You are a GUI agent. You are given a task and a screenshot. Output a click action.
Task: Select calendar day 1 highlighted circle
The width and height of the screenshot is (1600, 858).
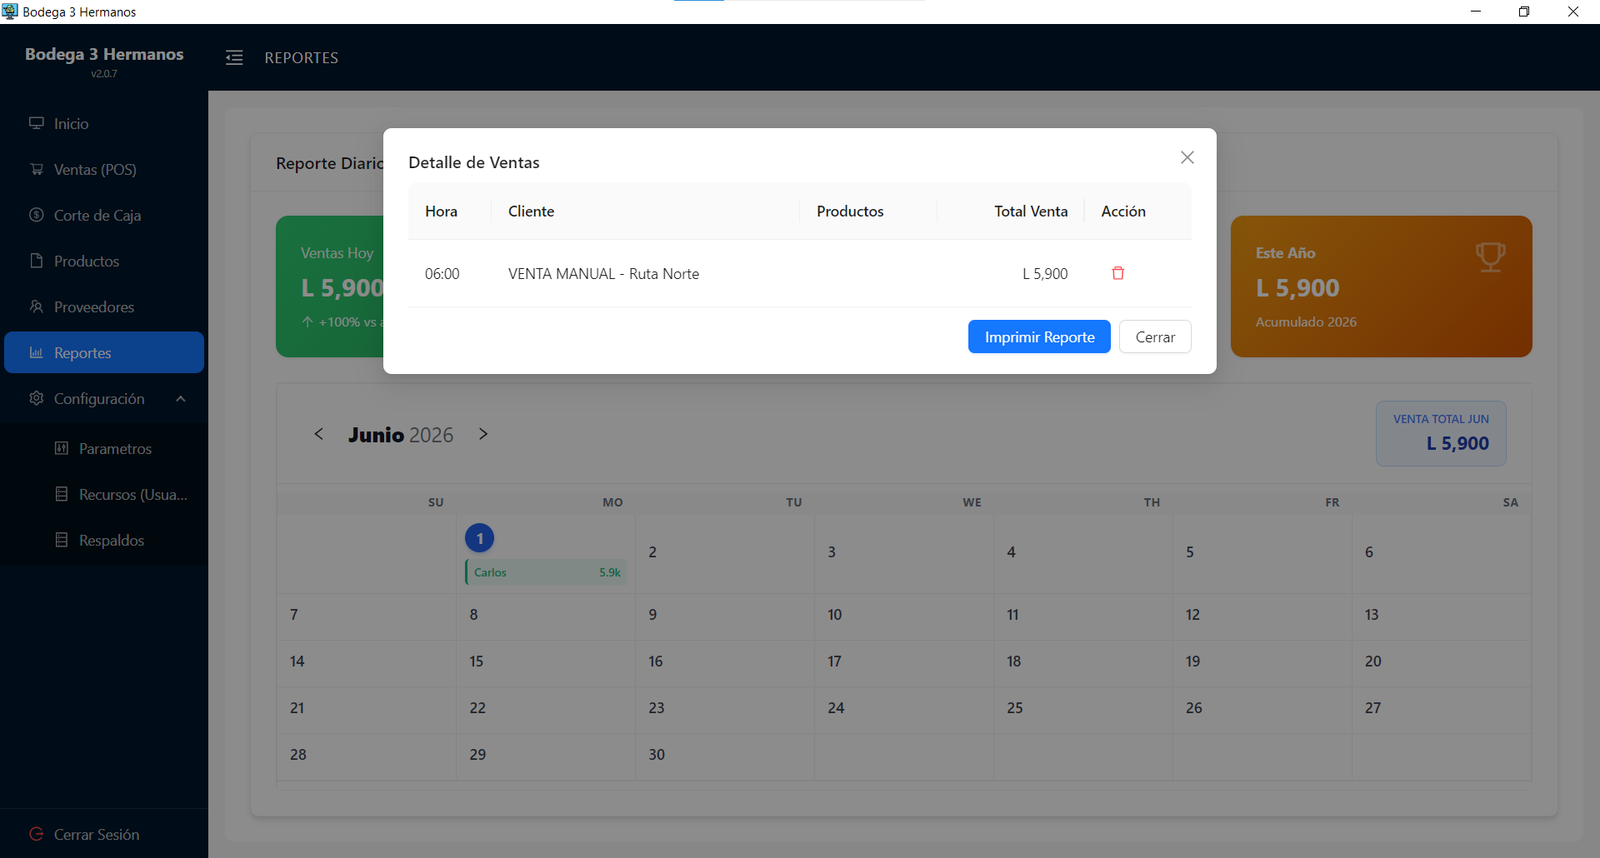coord(479,538)
